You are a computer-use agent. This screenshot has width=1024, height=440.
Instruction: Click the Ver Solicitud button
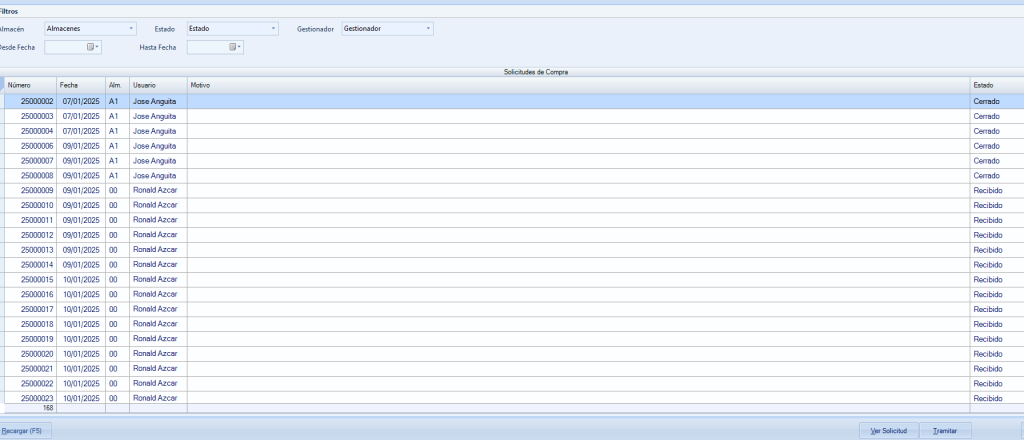pyautogui.click(x=888, y=430)
